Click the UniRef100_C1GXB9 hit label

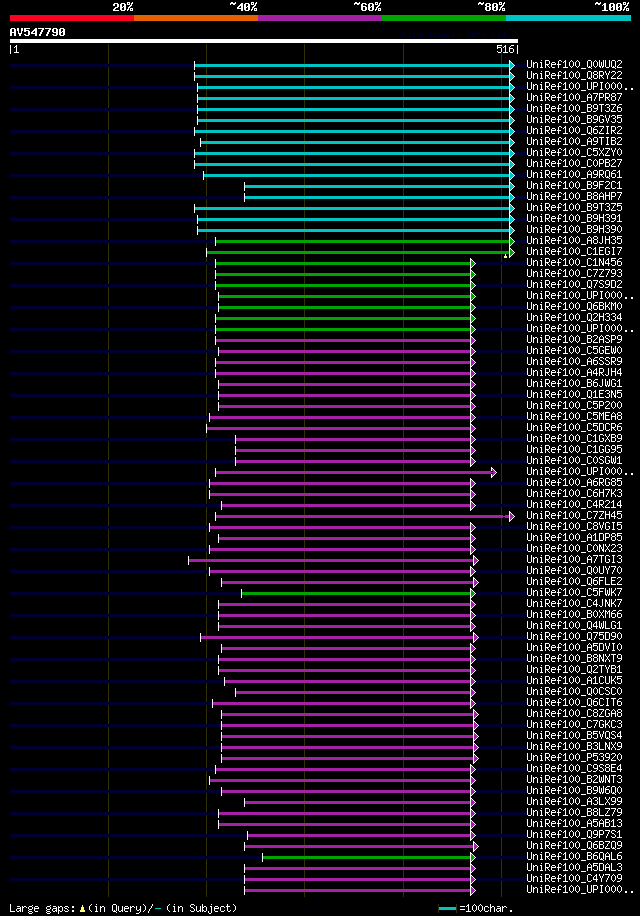click(574, 438)
